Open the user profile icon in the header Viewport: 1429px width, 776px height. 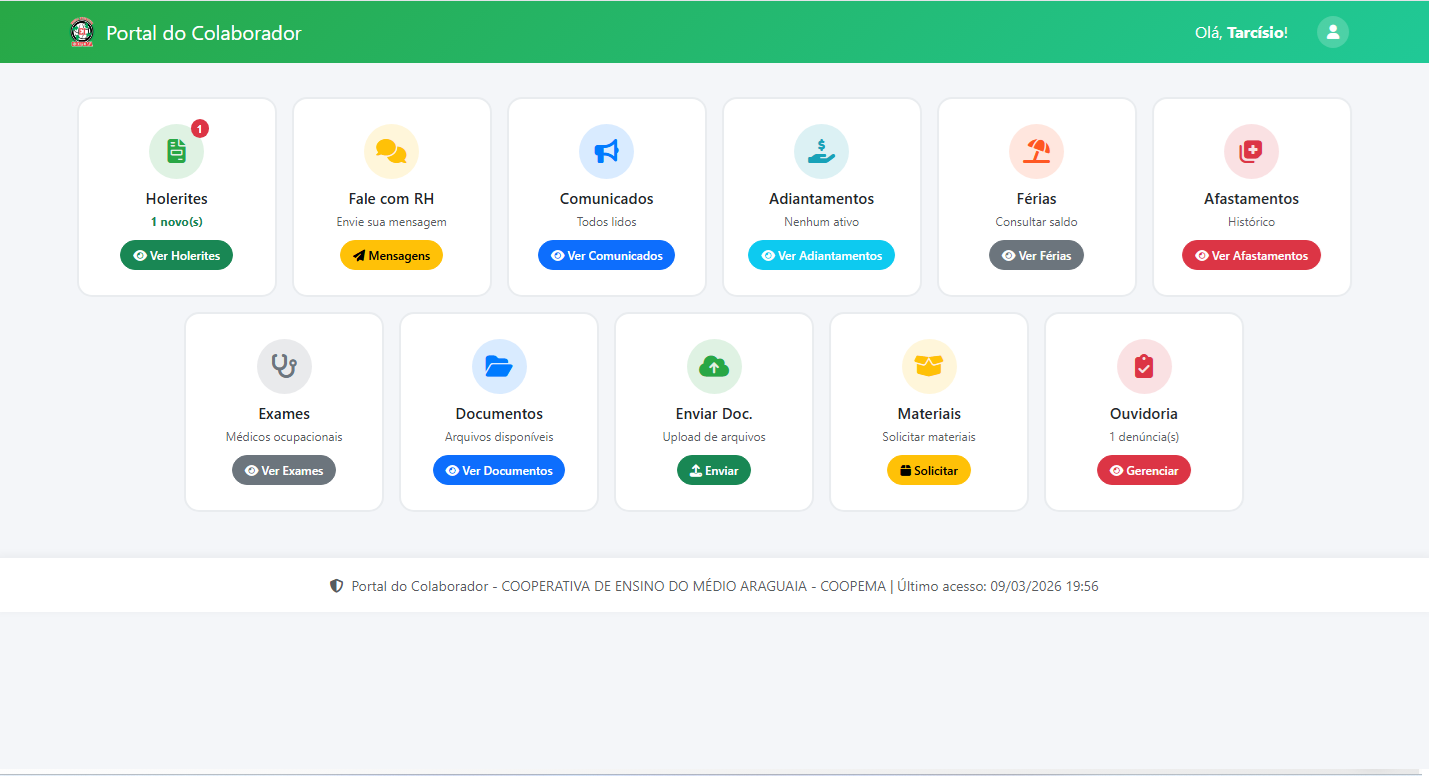1333,31
